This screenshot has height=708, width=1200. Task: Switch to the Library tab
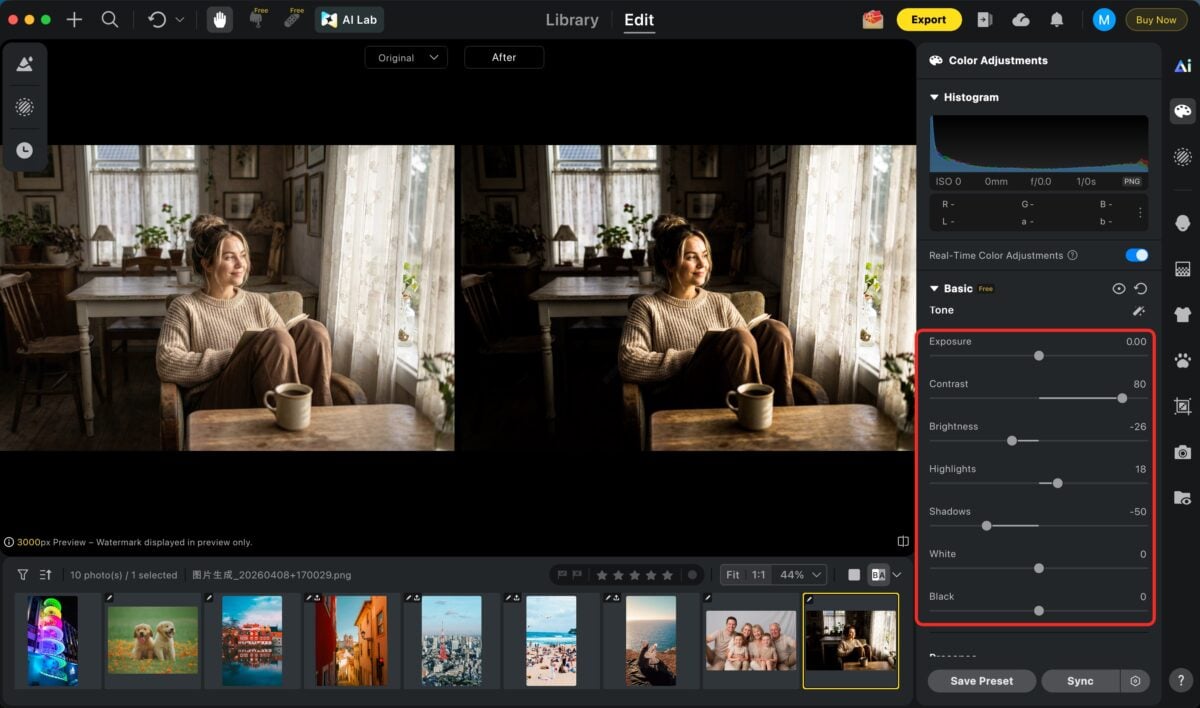click(571, 19)
